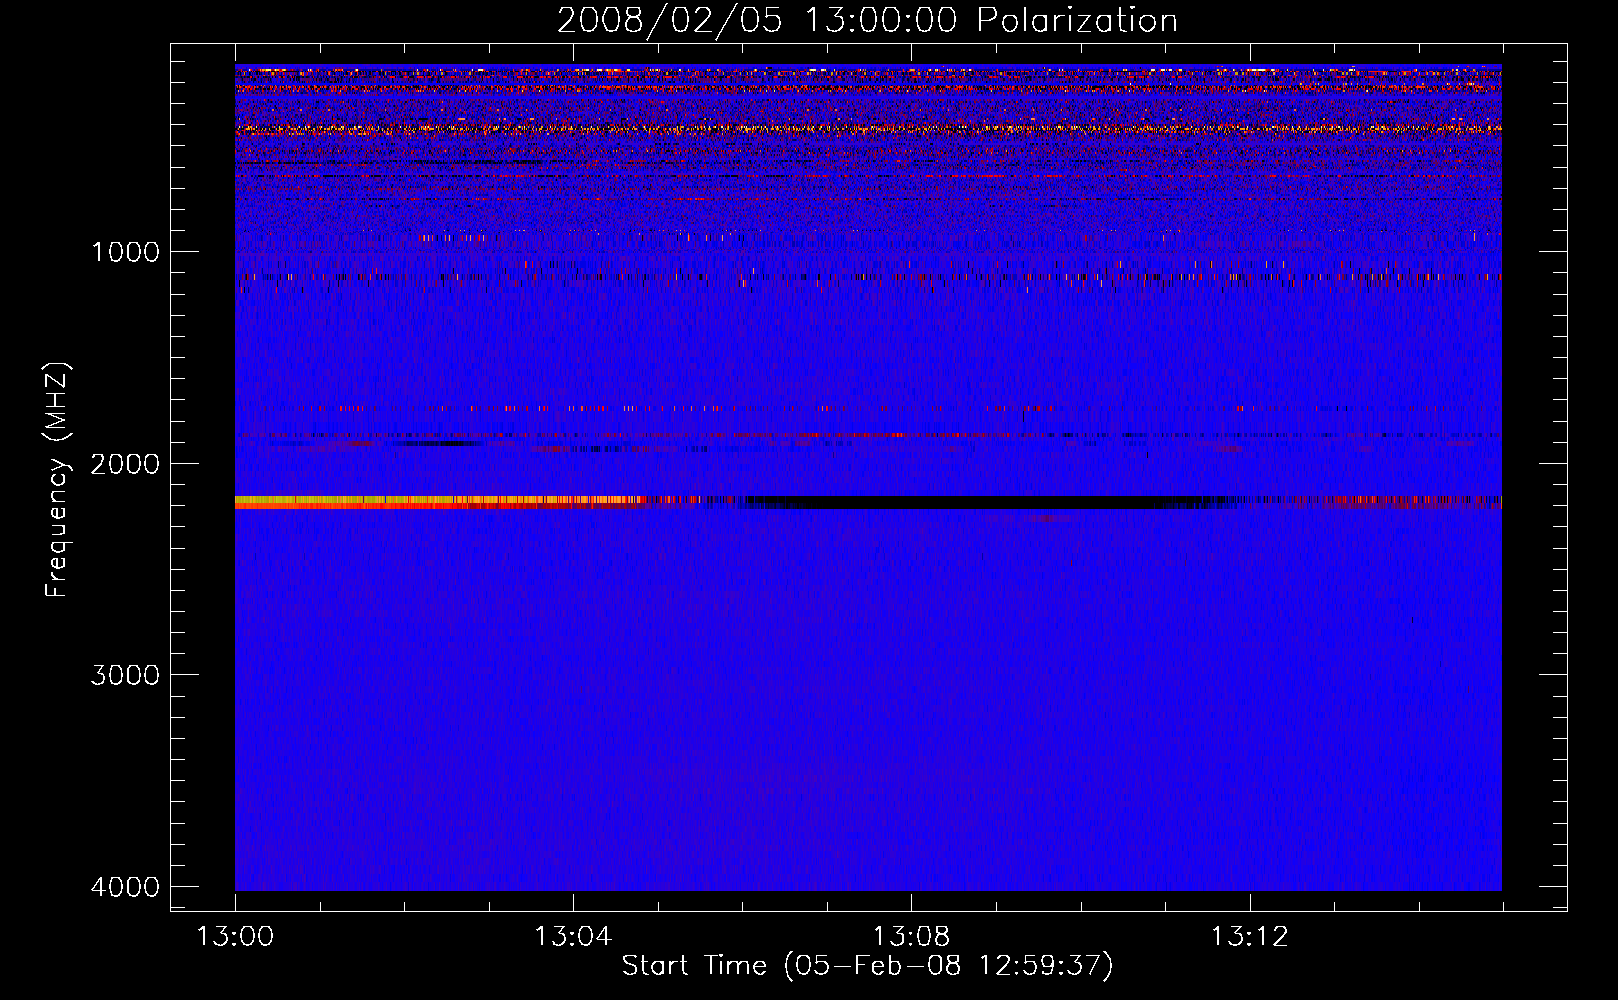Click the 13:00 time axis label
Screen dimensions: 1618x1000
tap(235, 937)
